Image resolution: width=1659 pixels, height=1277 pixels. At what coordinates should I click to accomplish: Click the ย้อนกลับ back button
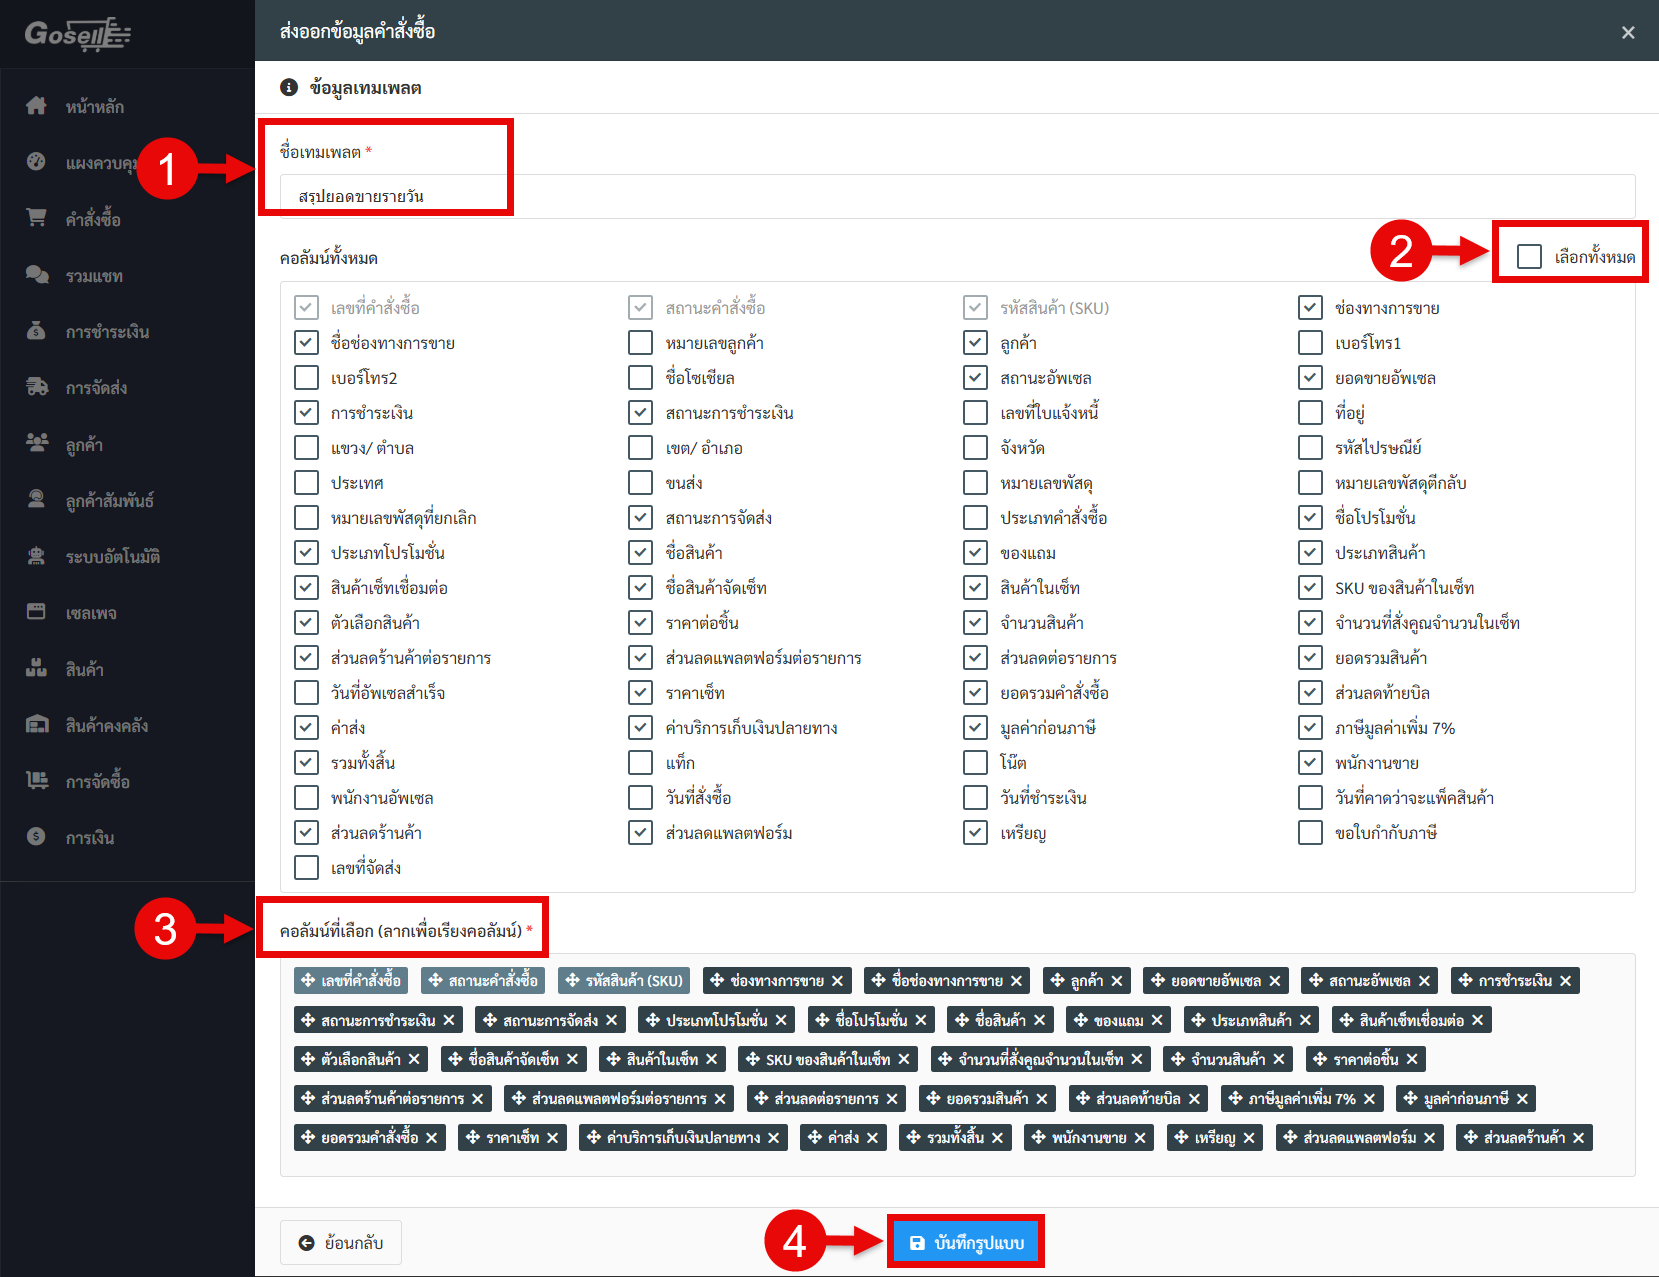pyautogui.click(x=341, y=1242)
